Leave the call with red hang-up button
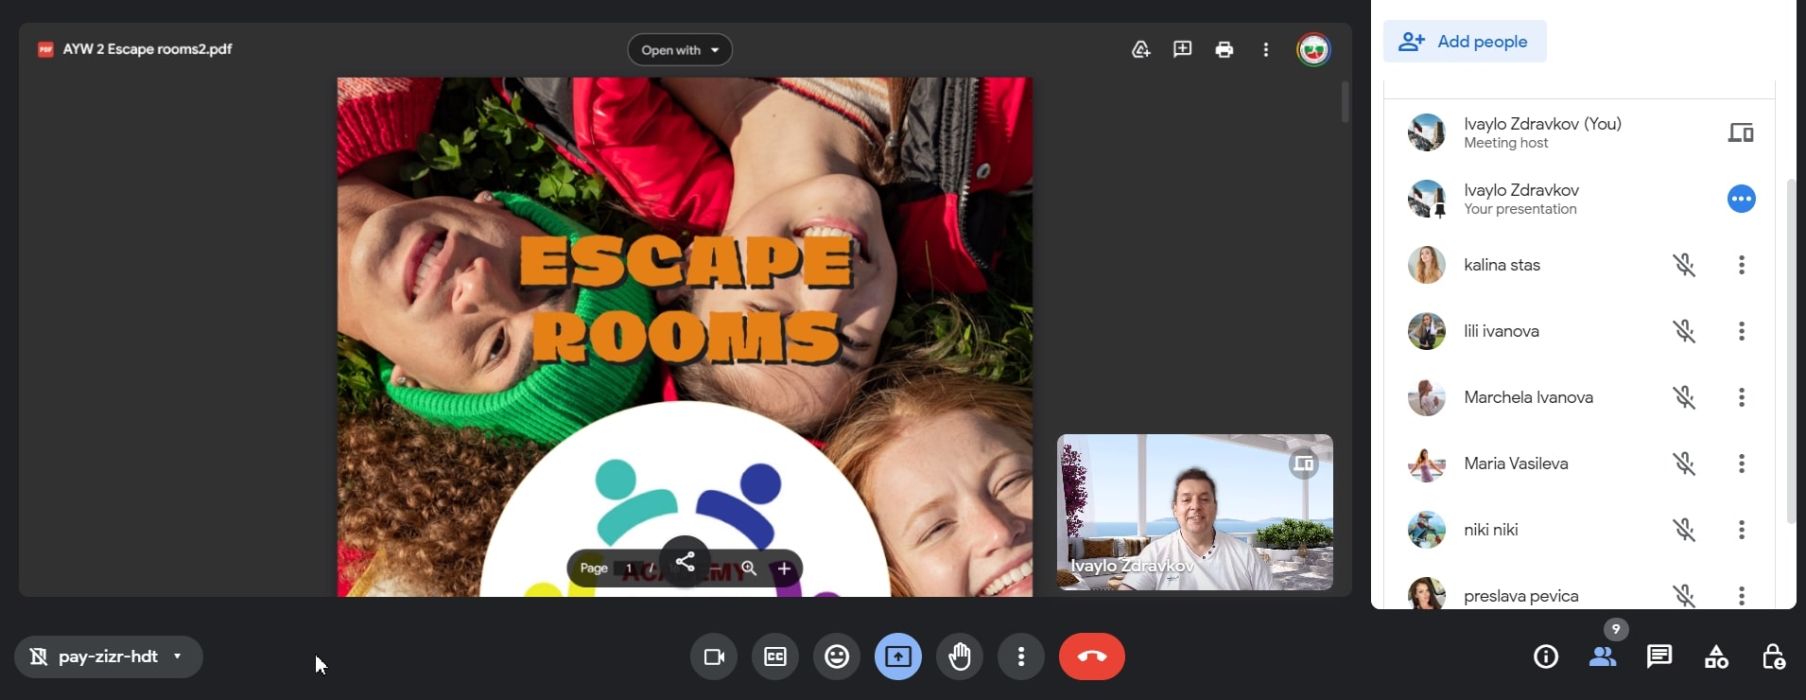Screen dimensions: 1806x700 pos(1092,657)
